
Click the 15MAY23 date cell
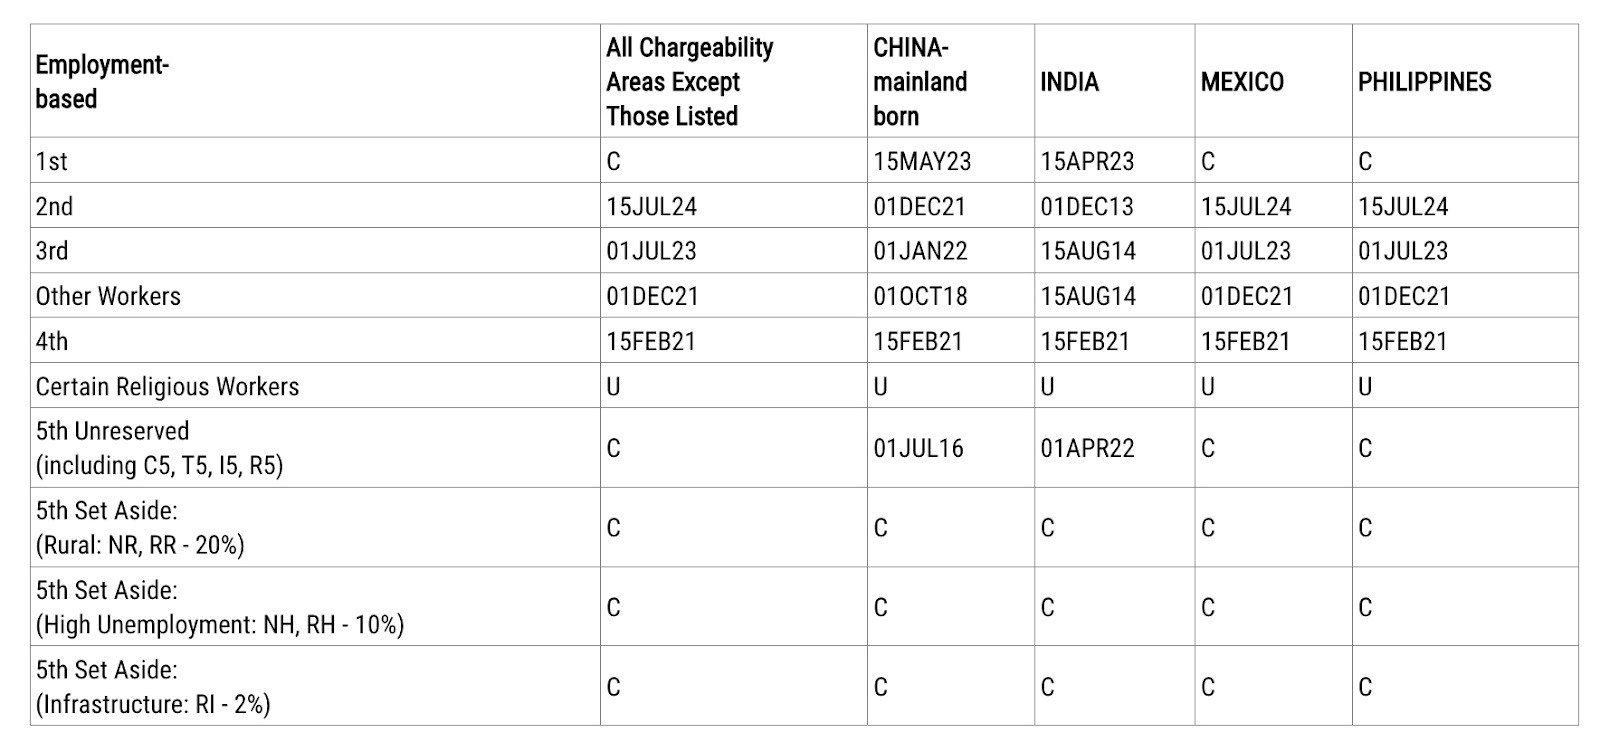pos(921,161)
